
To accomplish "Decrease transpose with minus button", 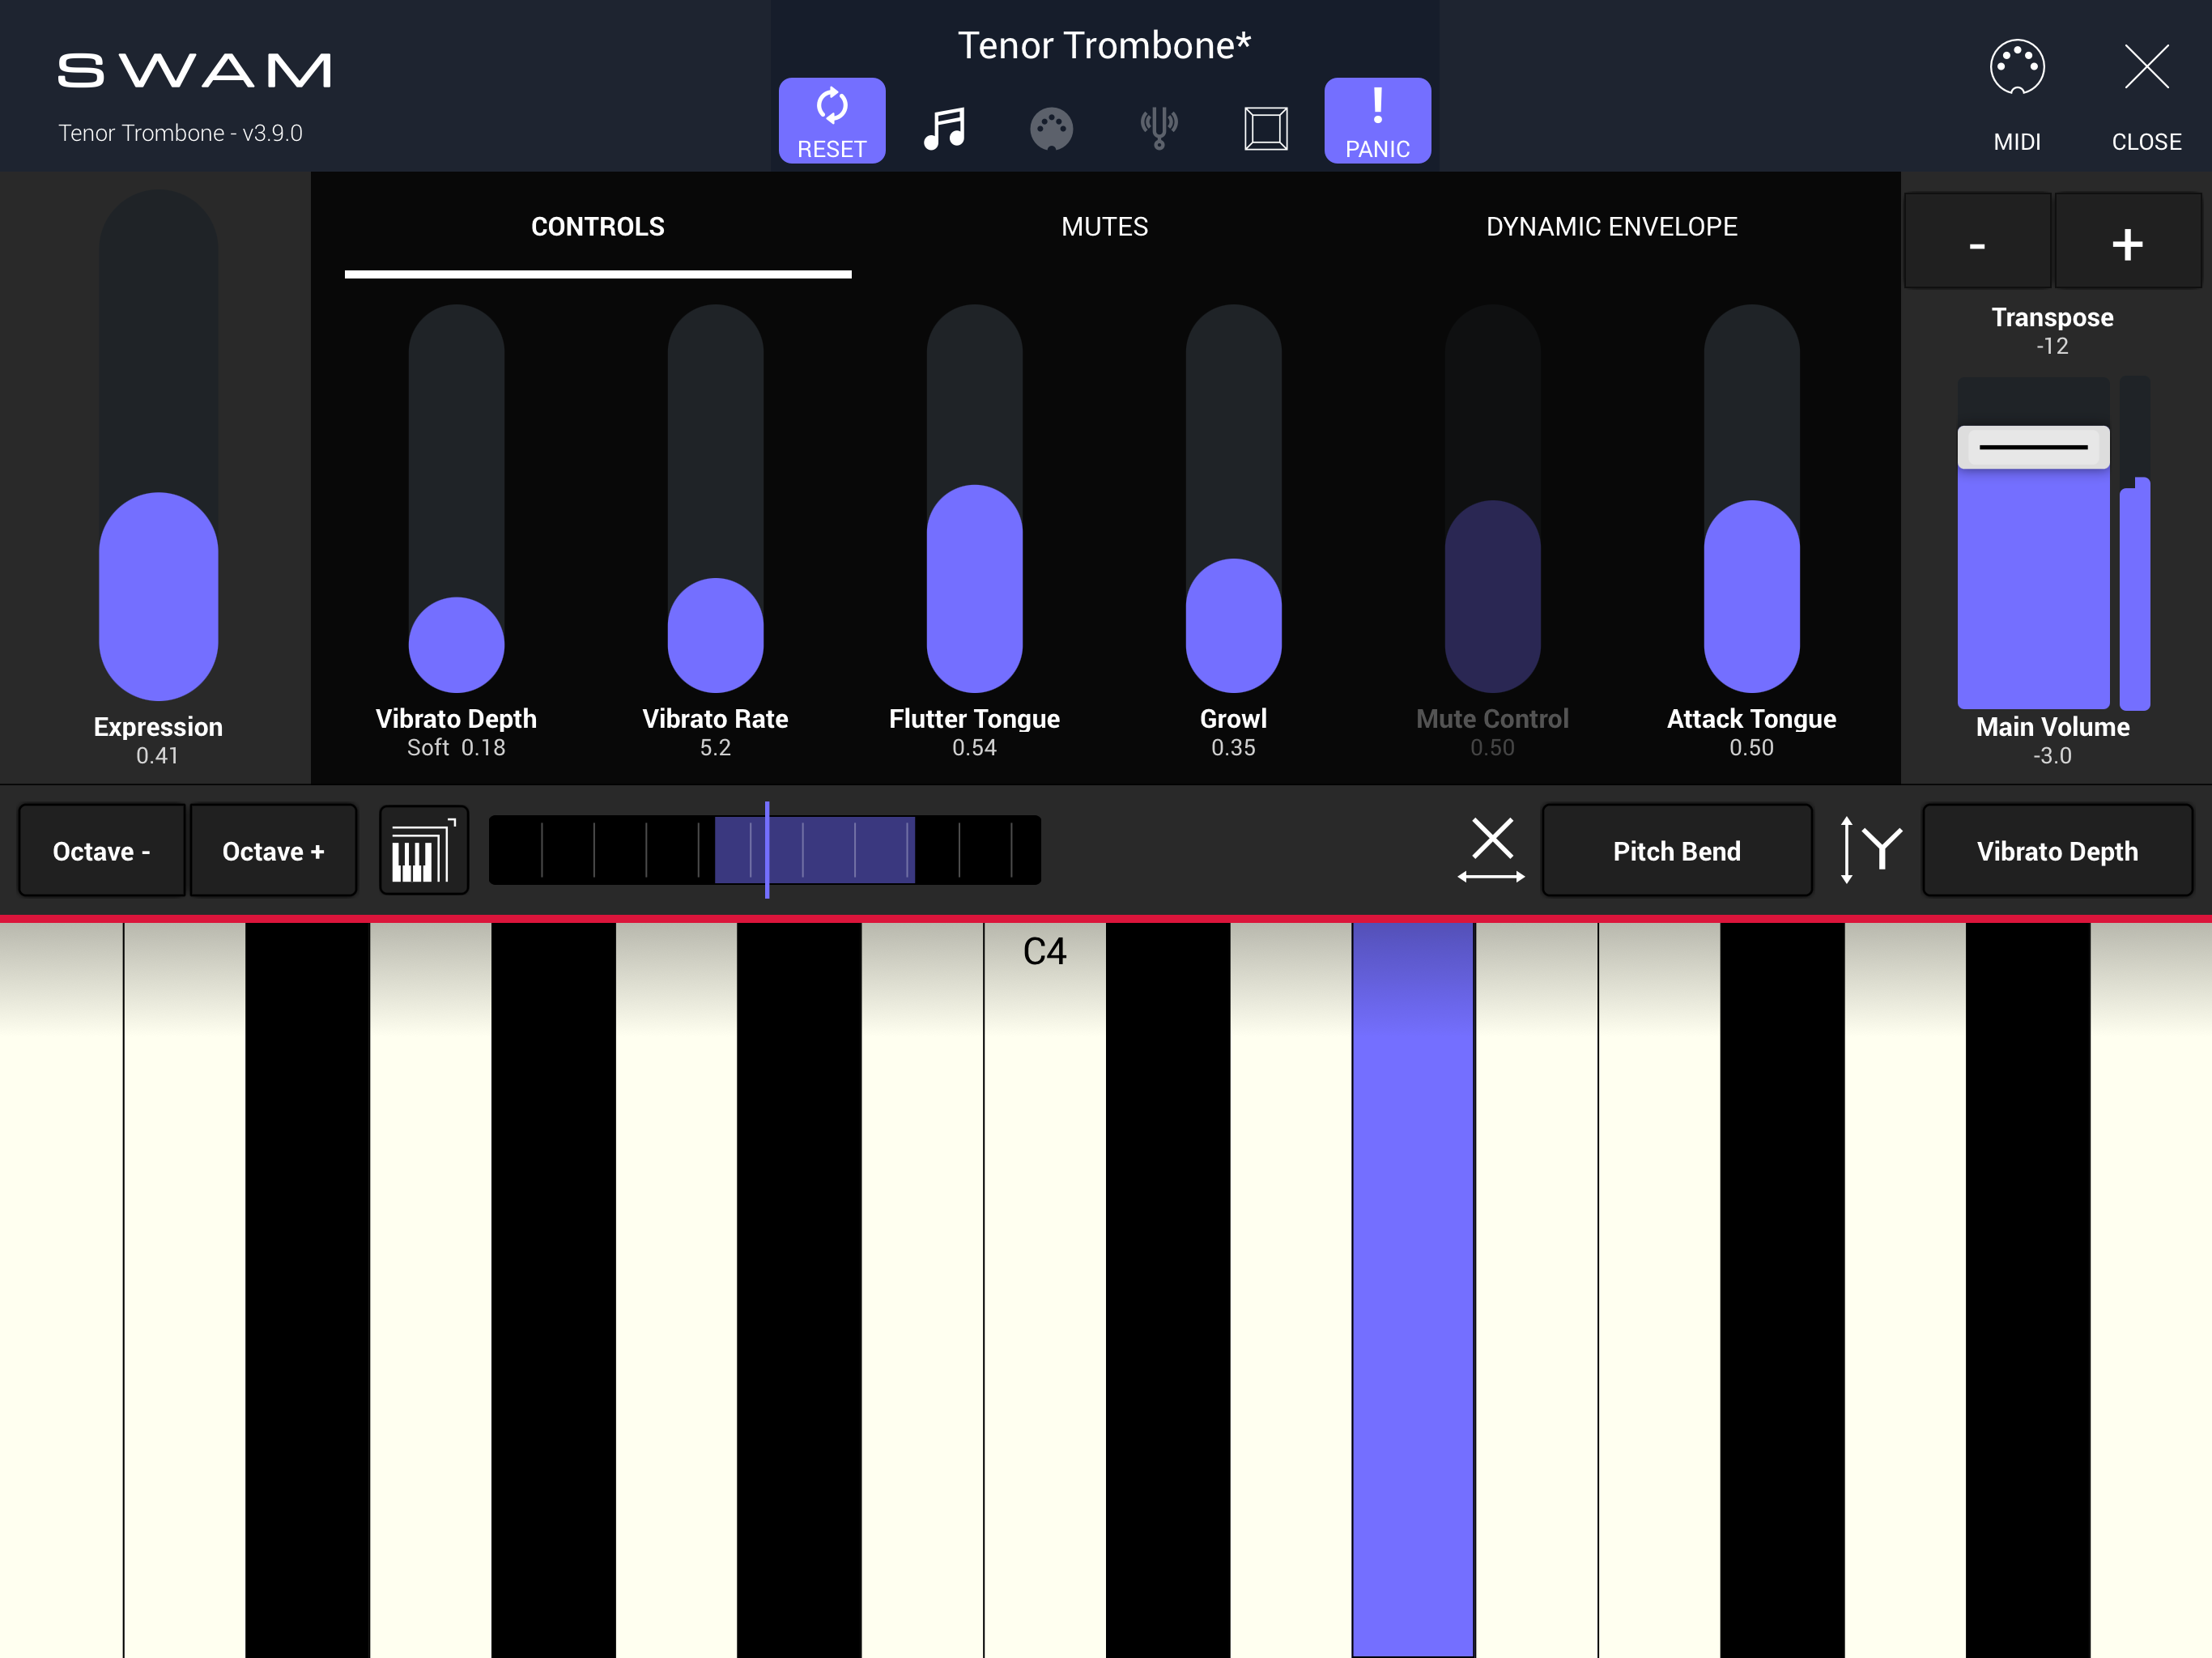I will [x=1977, y=242].
